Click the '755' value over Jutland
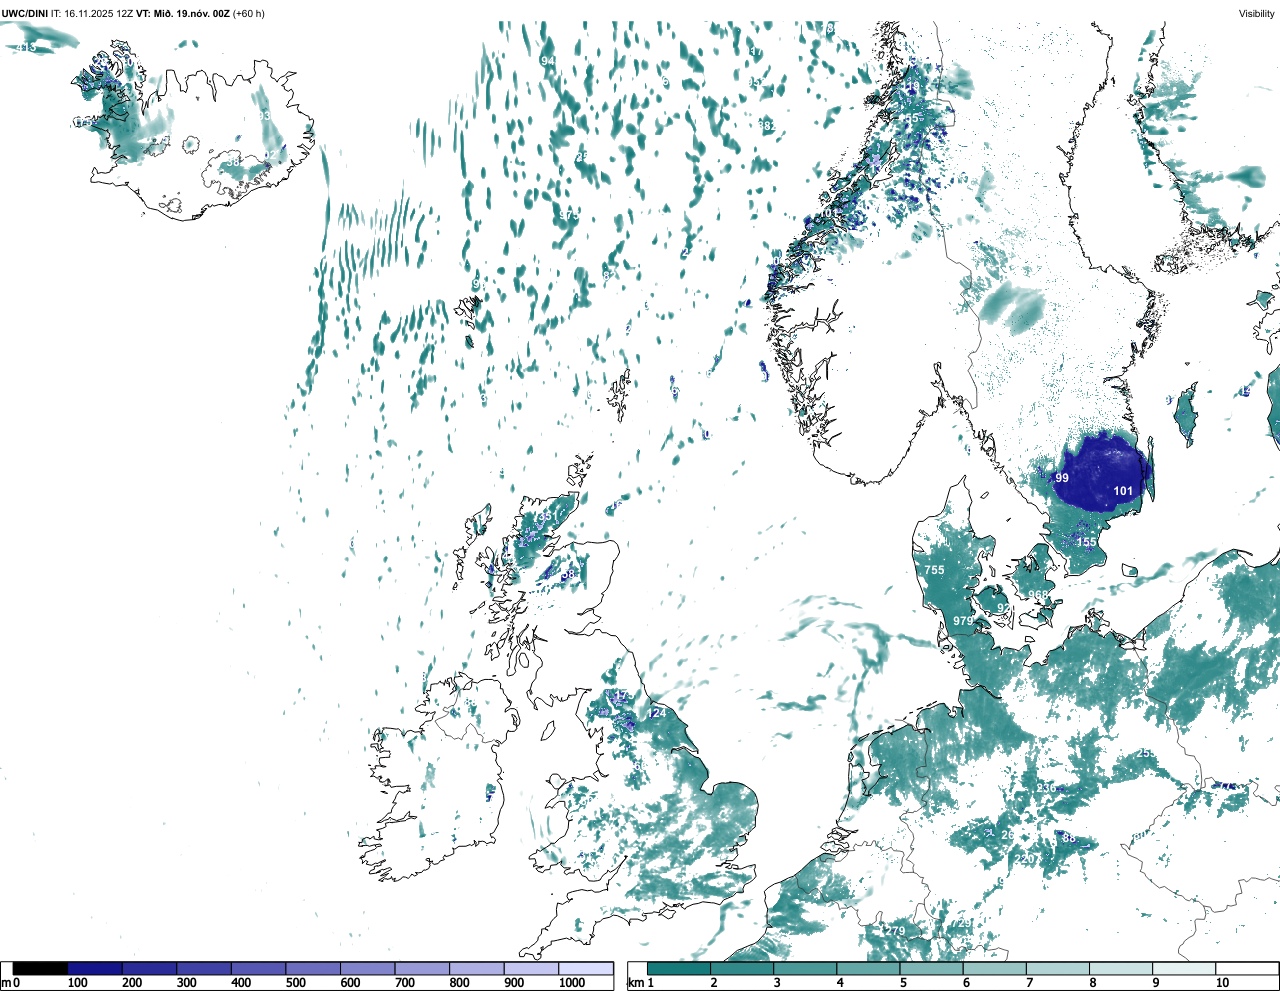This screenshot has width=1280, height=991. click(x=934, y=570)
